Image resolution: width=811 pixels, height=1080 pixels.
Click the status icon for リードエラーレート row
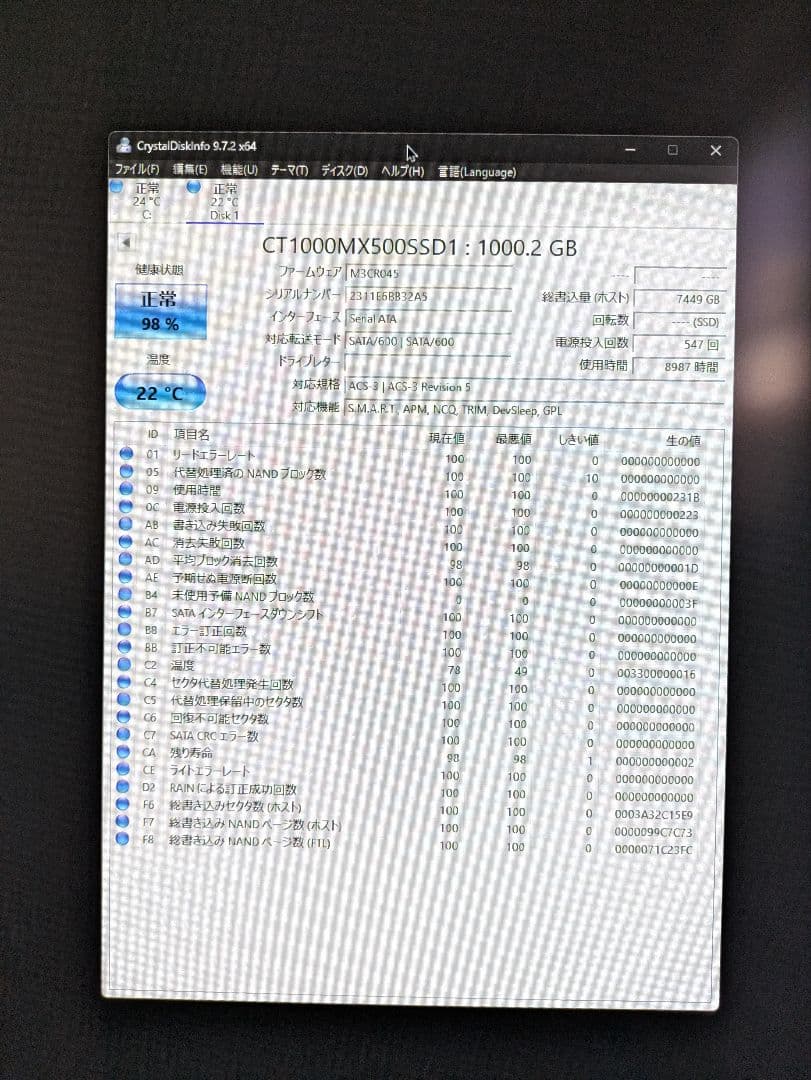[126, 454]
